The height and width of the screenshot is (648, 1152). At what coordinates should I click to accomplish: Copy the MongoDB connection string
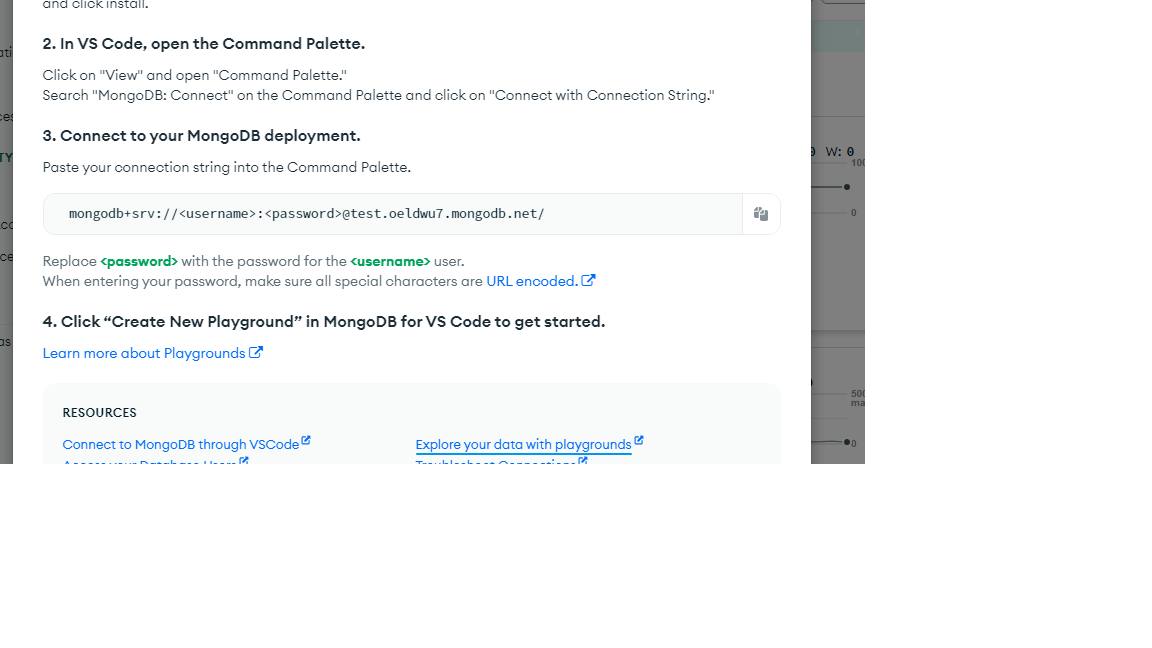(761, 214)
